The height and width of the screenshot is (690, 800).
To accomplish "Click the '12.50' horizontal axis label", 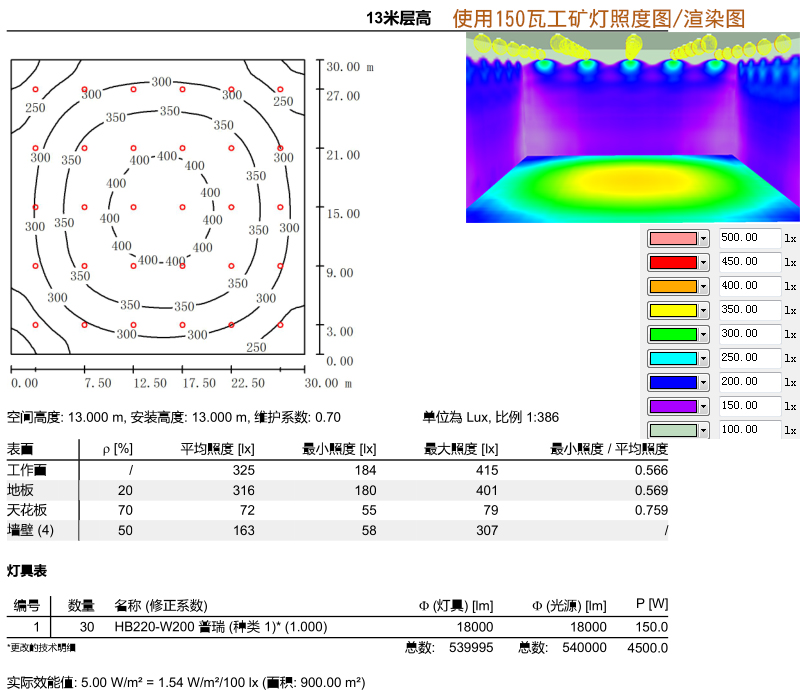I will (150, 383).
